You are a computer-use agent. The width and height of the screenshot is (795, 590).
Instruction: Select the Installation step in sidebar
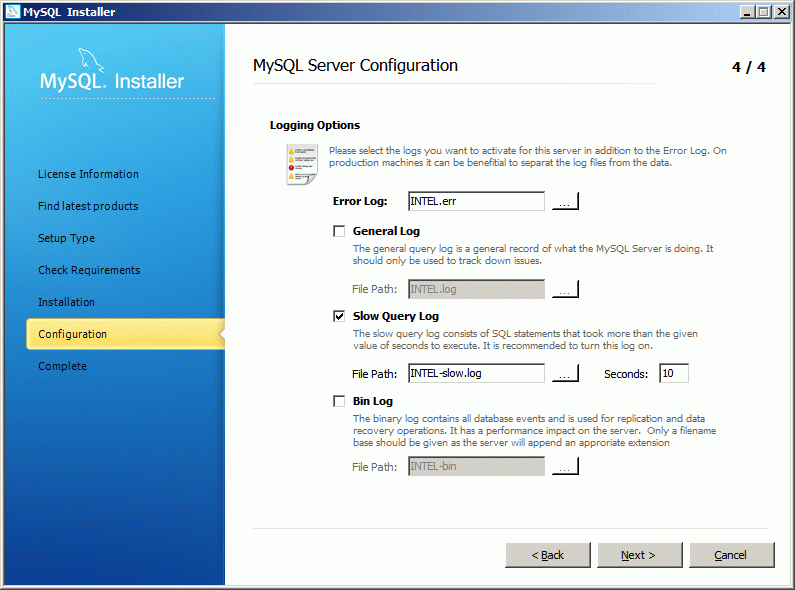tap(66, 302)
